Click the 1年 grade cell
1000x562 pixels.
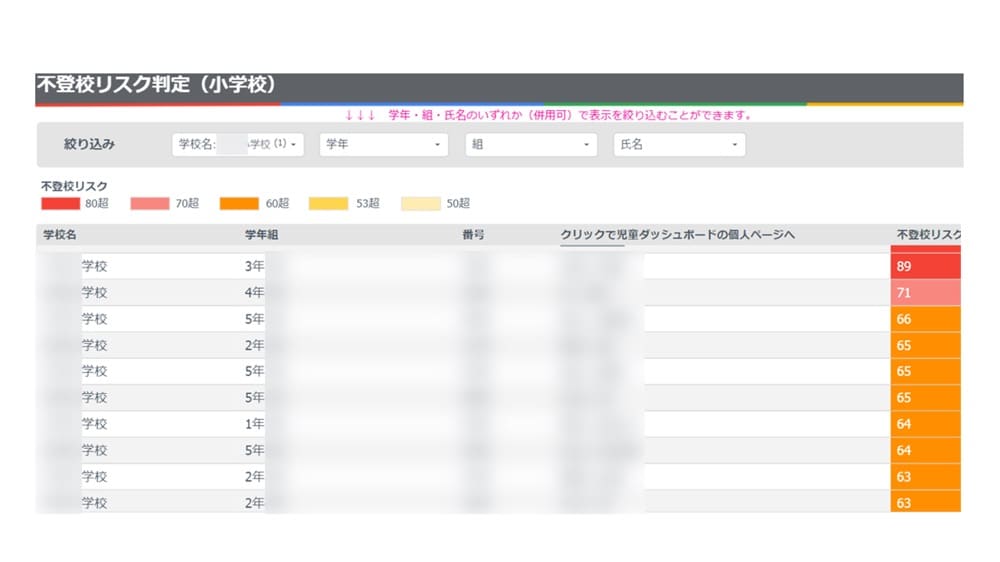coord(254,424)
